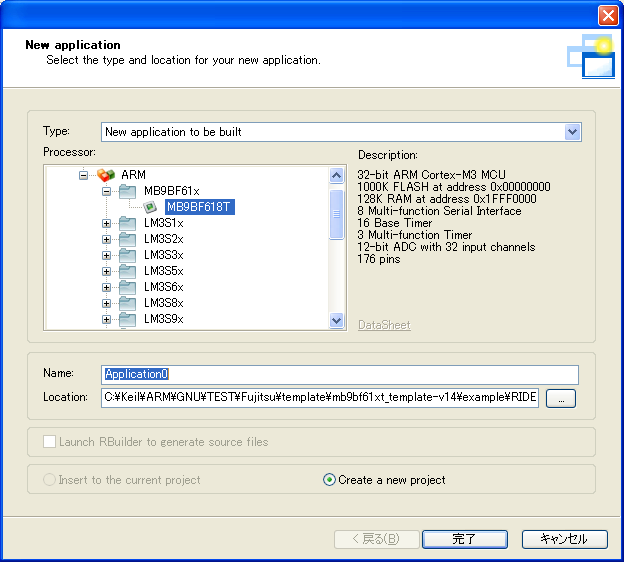Select the LM3S8x tree item label
This screenshot has height=562, width=624.
164,303
